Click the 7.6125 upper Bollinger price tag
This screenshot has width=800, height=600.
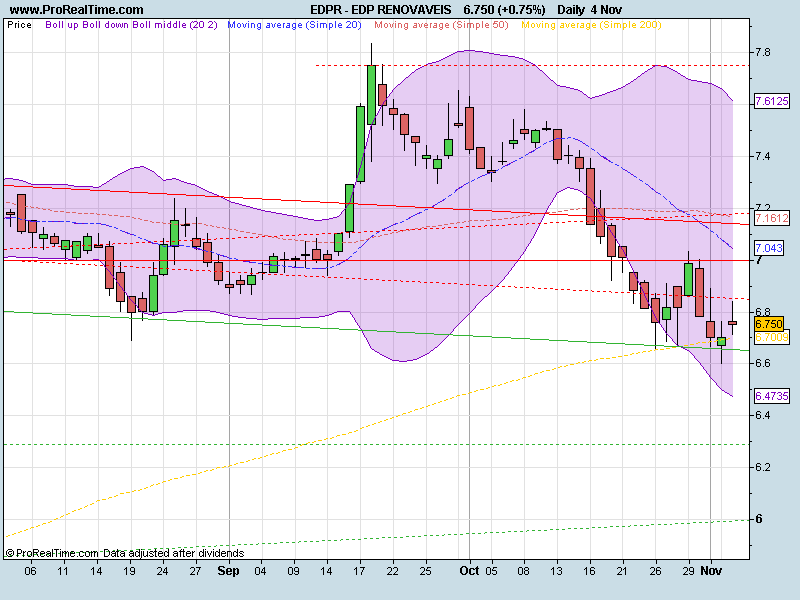pos(771,101)
